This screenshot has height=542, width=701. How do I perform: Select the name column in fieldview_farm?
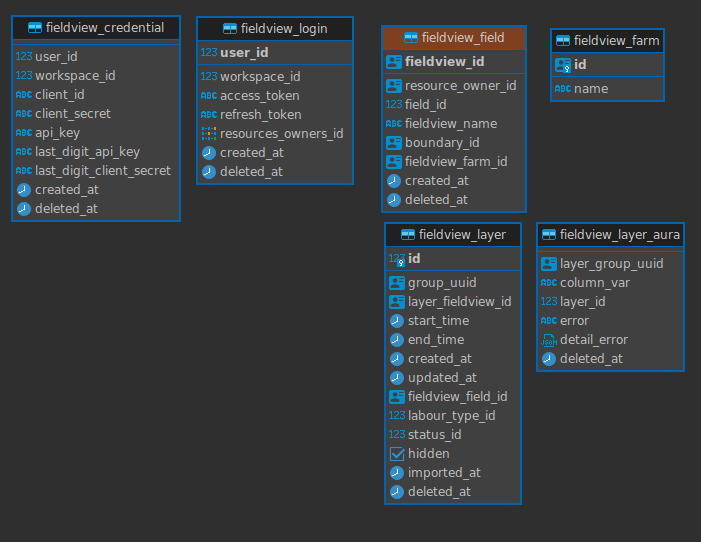(607, 89)
